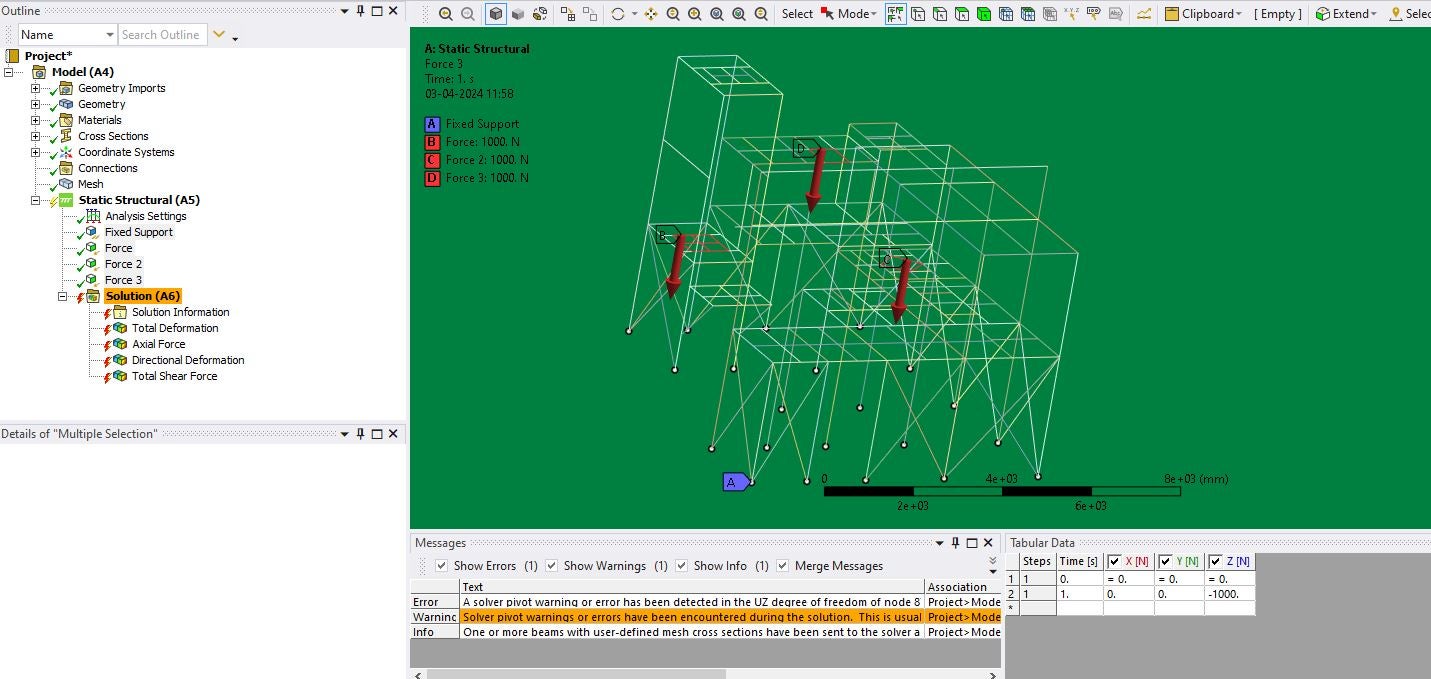The image size is (1431, 679).
Task: Click the Extend selection icon
Action: 1322,14
